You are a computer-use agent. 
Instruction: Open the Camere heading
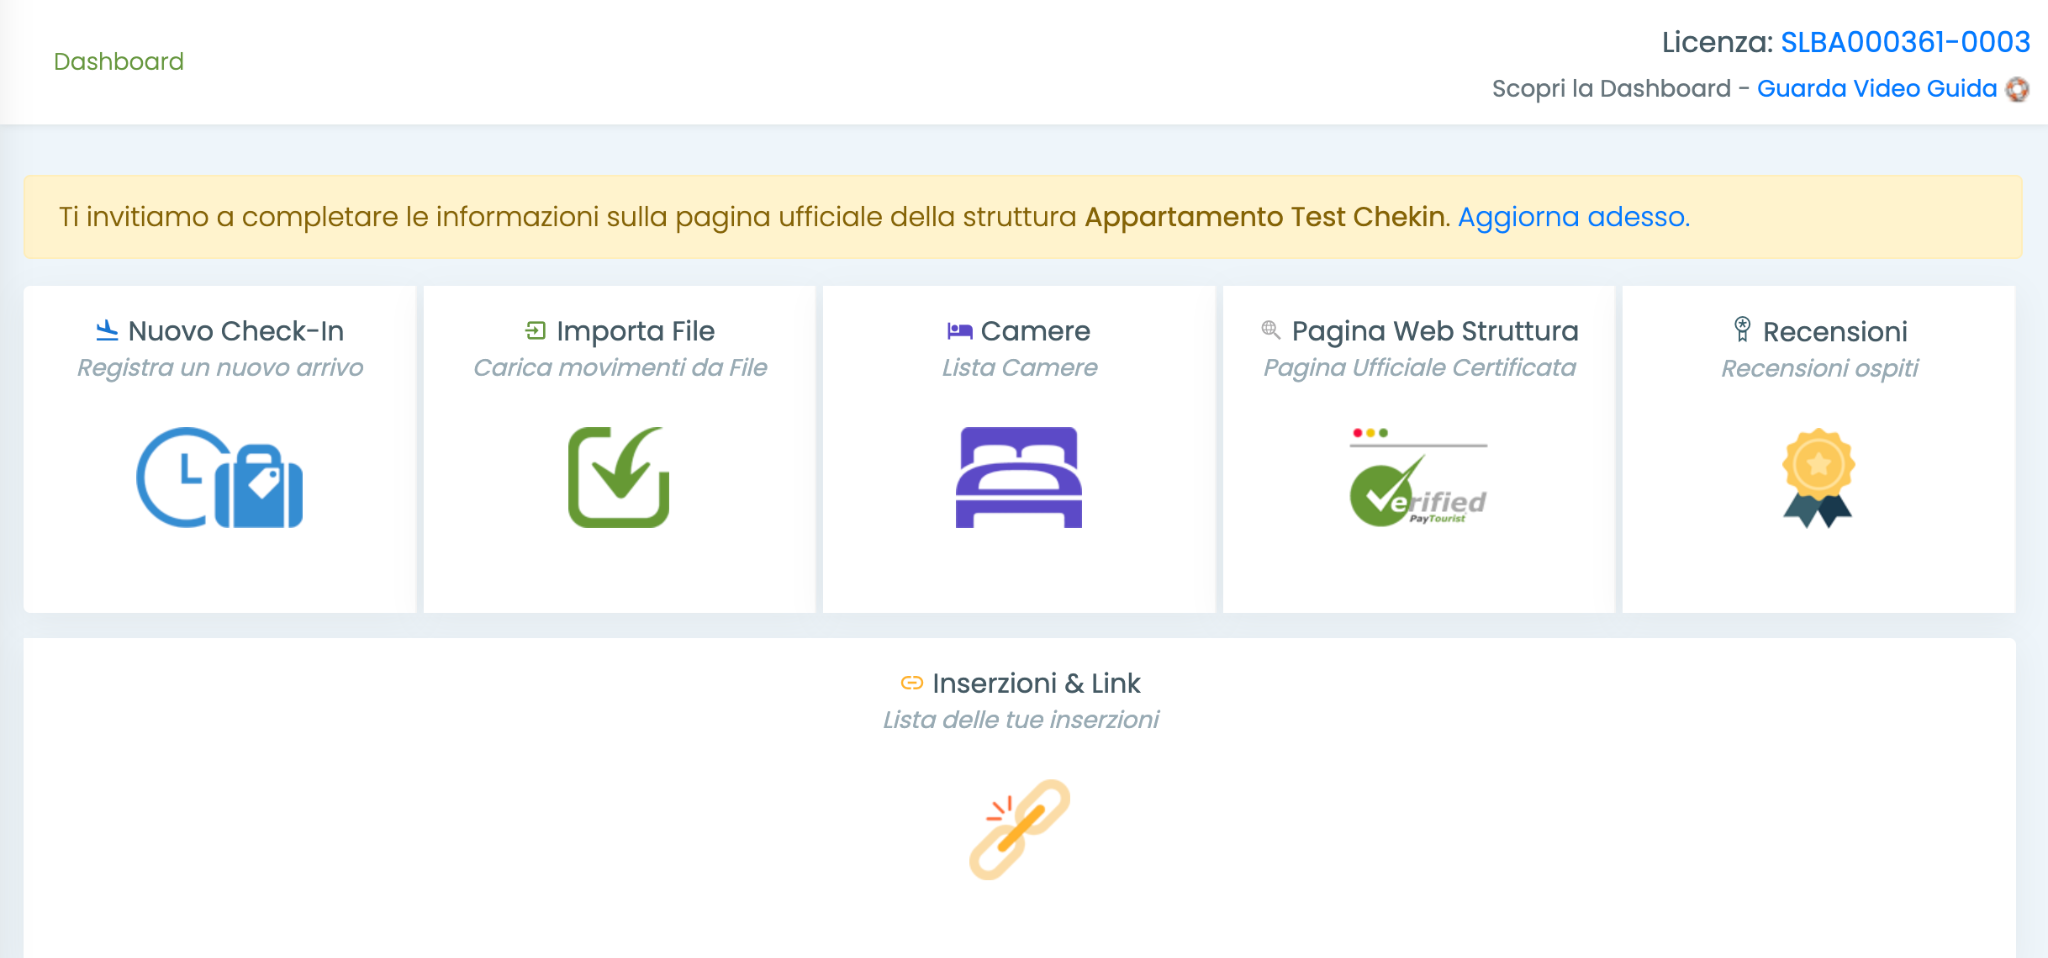pyautogui.click(x=1035, y=331)
